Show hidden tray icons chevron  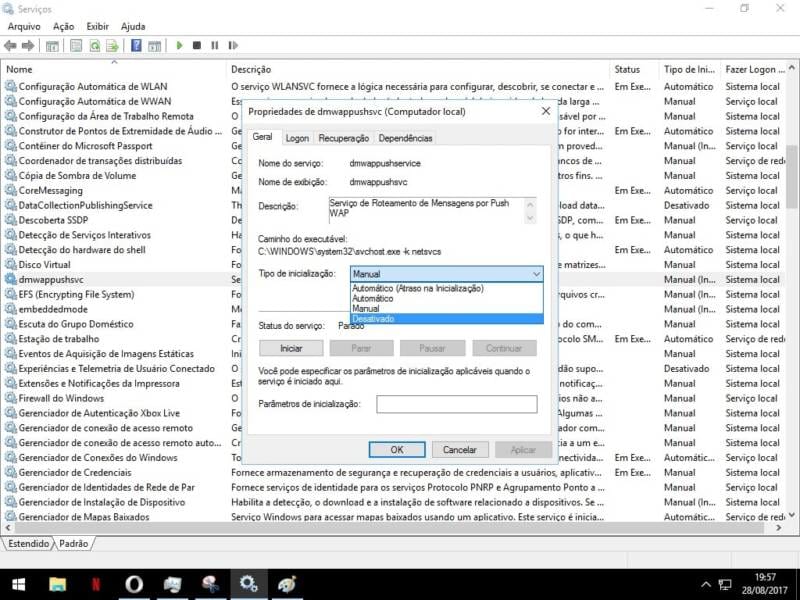tap(706, 585)
